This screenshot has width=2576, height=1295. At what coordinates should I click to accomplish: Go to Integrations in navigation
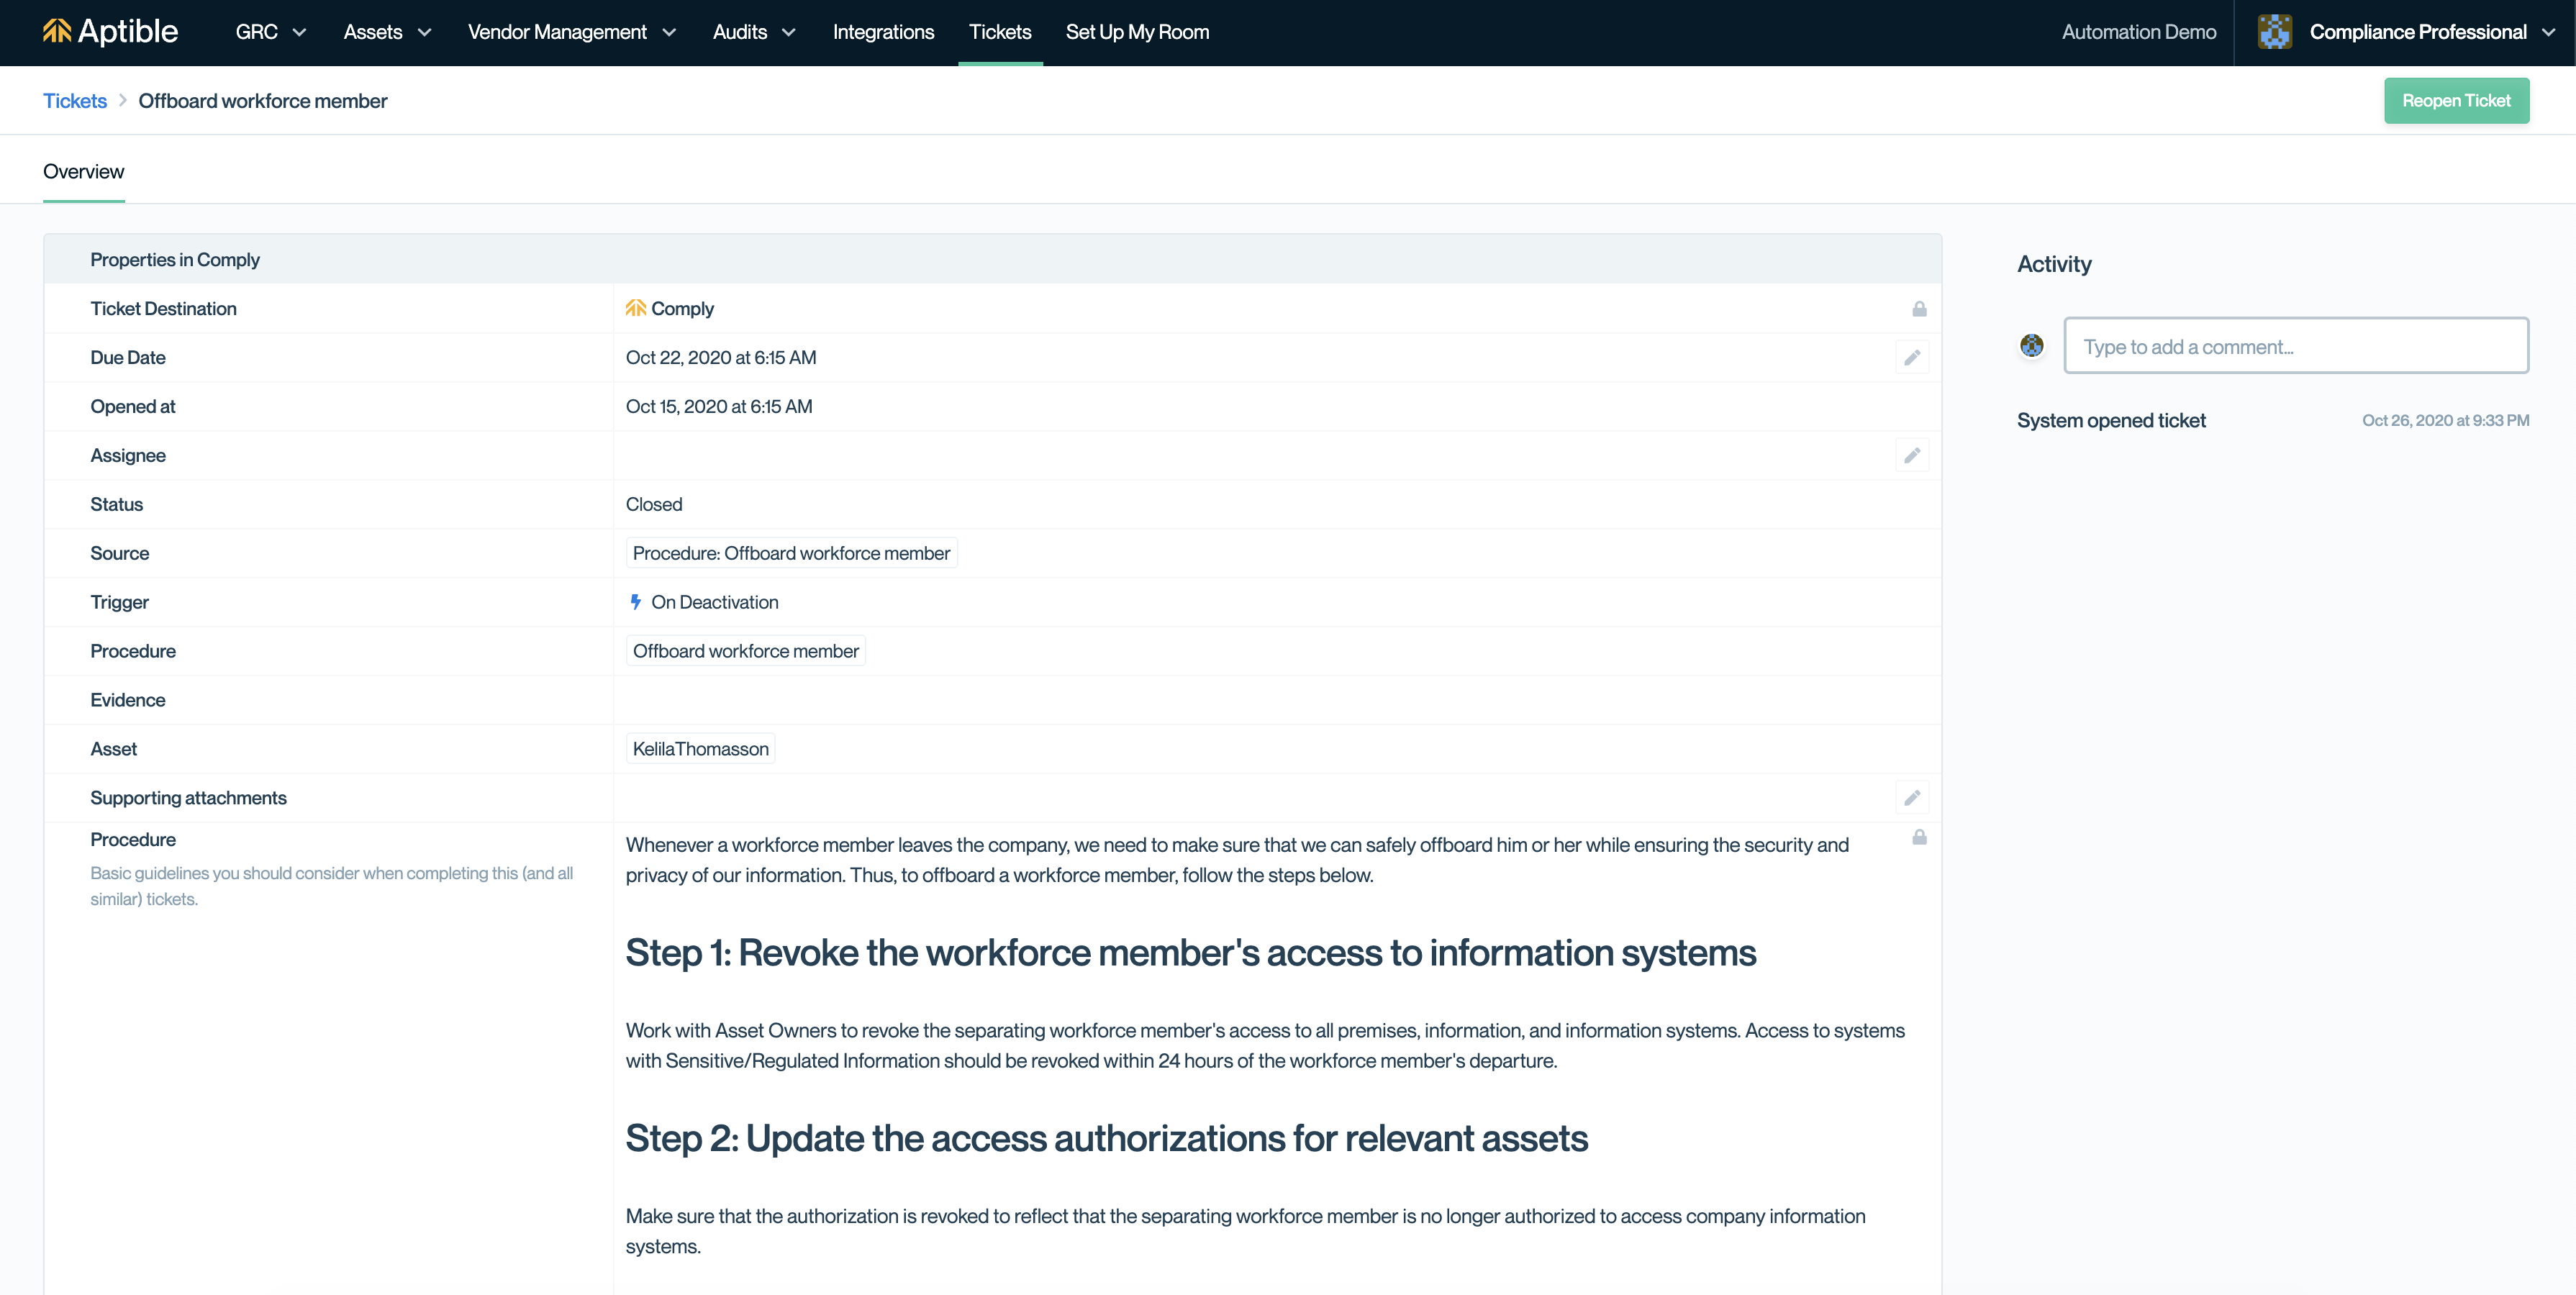pyautogui.click(x=883, y=32)
